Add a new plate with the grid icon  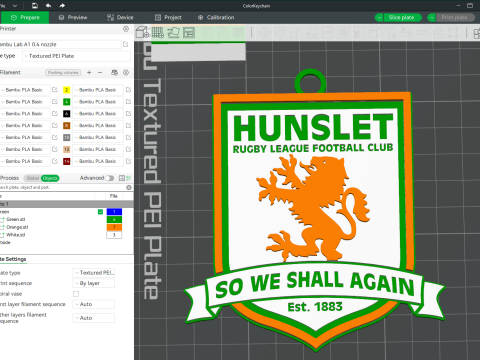click(x=158, y=32)
